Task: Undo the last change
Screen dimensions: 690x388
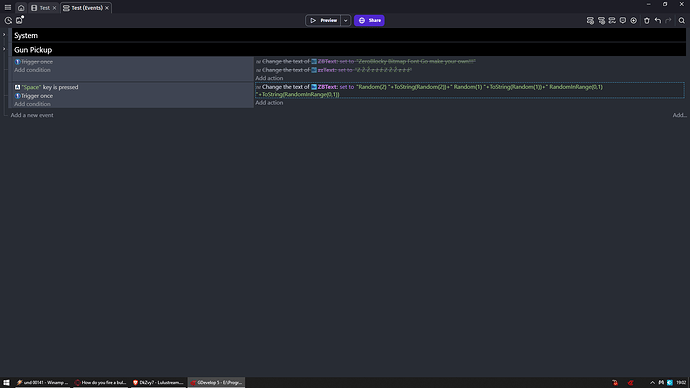Action: click(658, 21)
